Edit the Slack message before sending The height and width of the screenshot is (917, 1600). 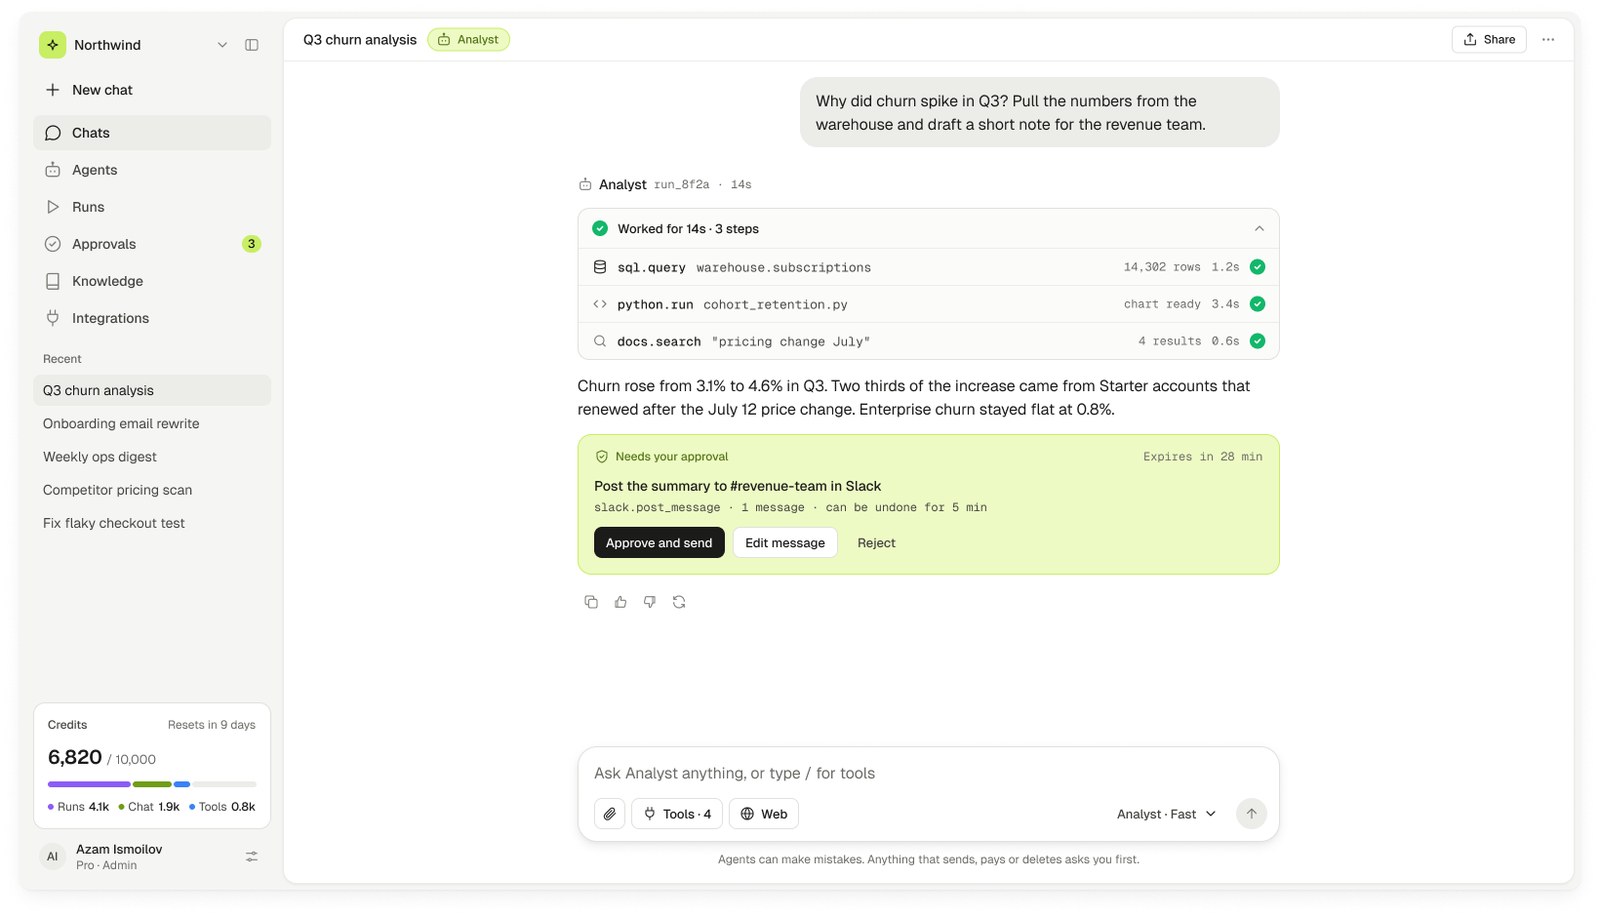[x=785, y=543]
